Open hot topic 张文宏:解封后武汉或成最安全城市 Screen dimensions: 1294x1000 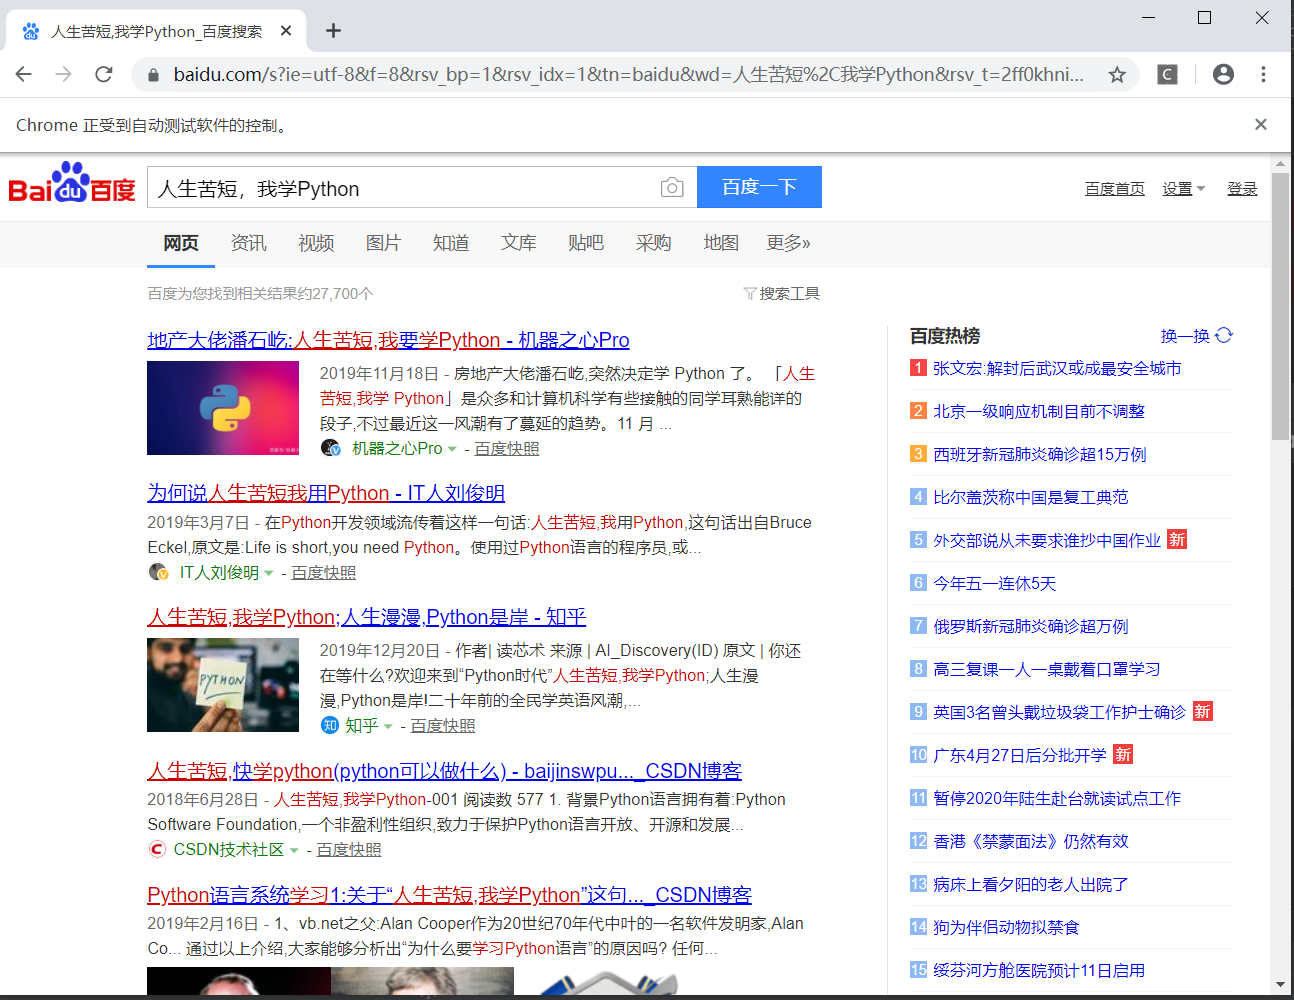[x=1057, y=368]
